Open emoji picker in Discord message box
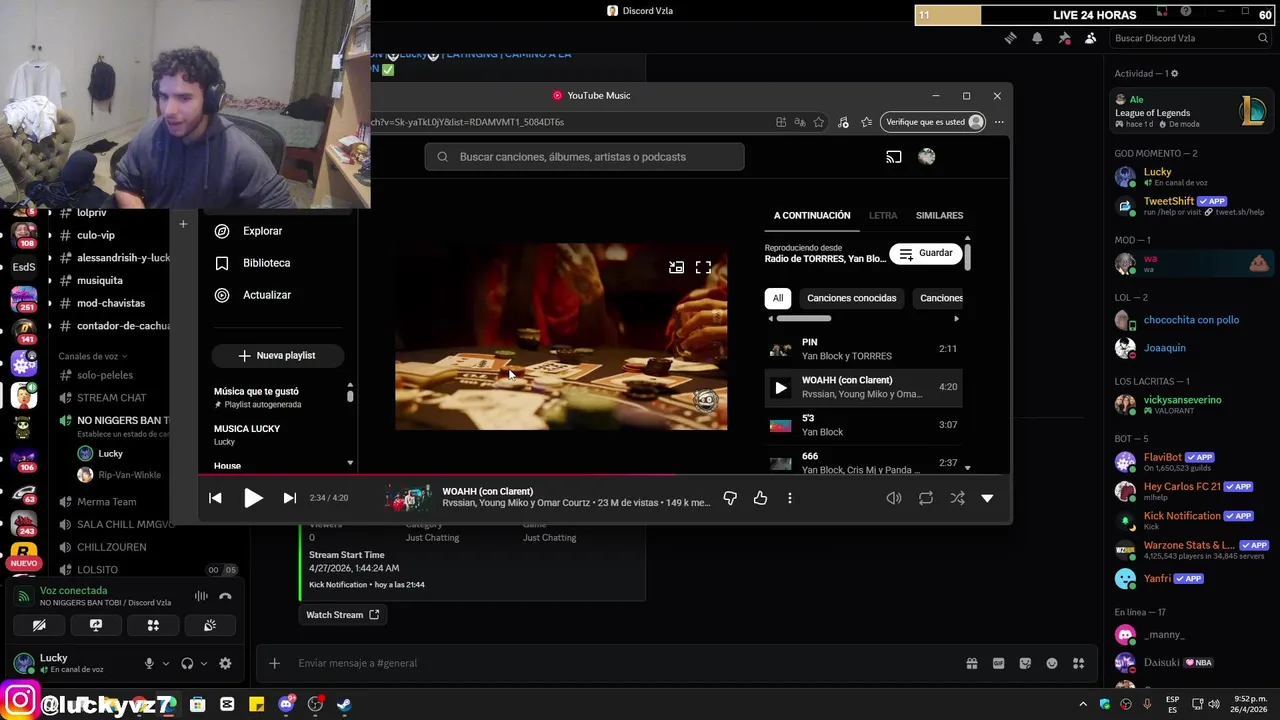The width and height of the screenshot is (1280, 720). [1052, 663]
